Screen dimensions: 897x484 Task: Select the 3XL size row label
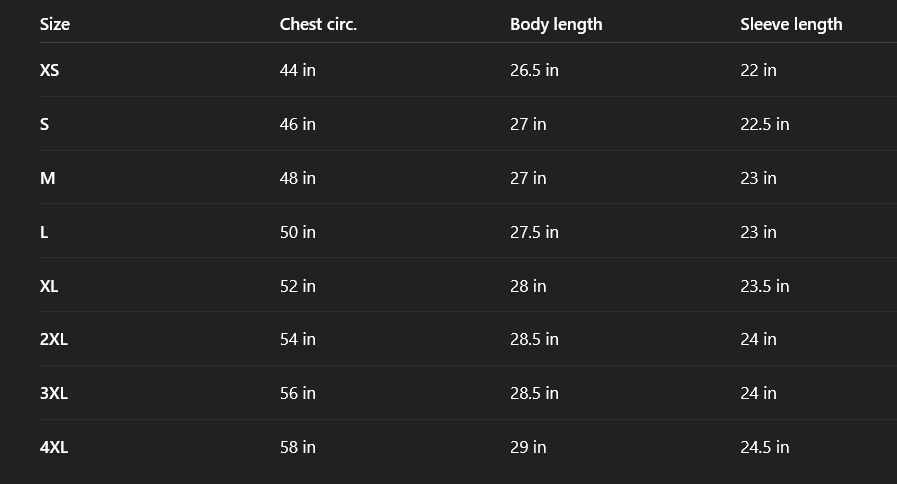click(54, 393)
